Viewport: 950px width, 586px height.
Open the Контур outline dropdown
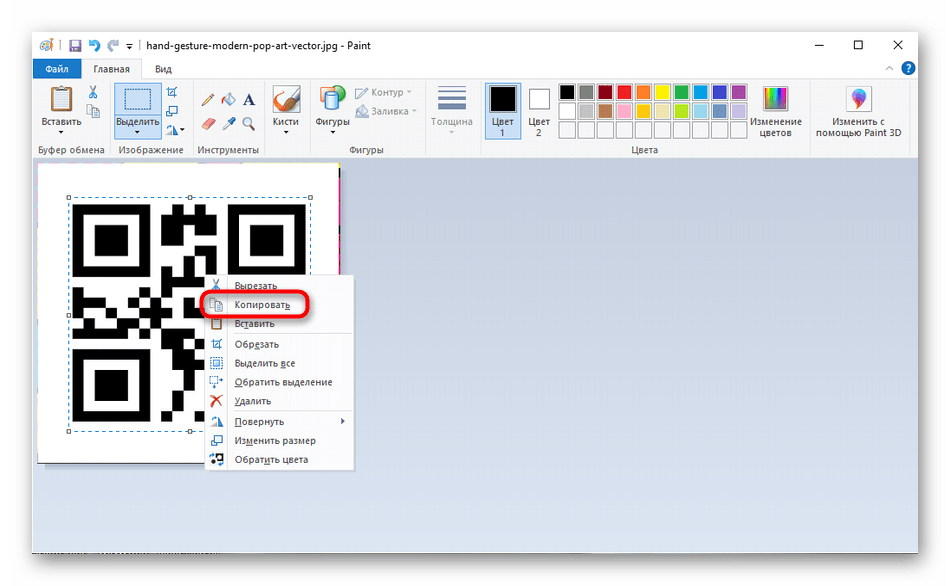click(x=383, y=92)
